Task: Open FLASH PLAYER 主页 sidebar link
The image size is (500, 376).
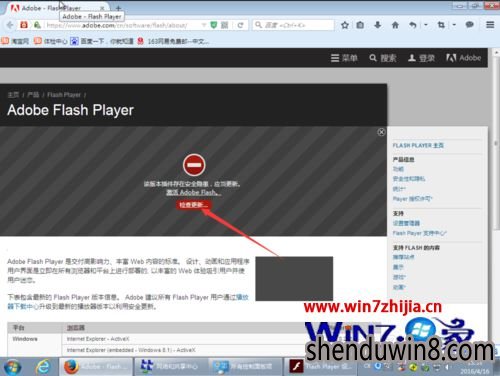Action: pos(418,145)
